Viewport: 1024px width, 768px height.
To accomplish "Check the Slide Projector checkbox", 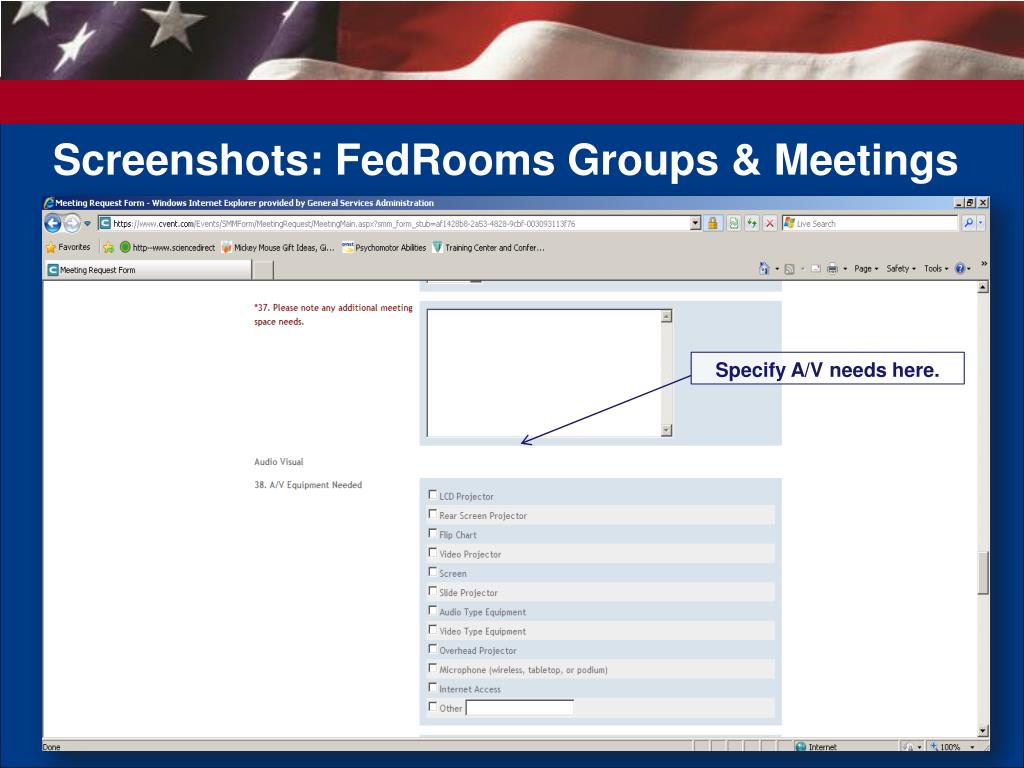I will pos(432,591).
